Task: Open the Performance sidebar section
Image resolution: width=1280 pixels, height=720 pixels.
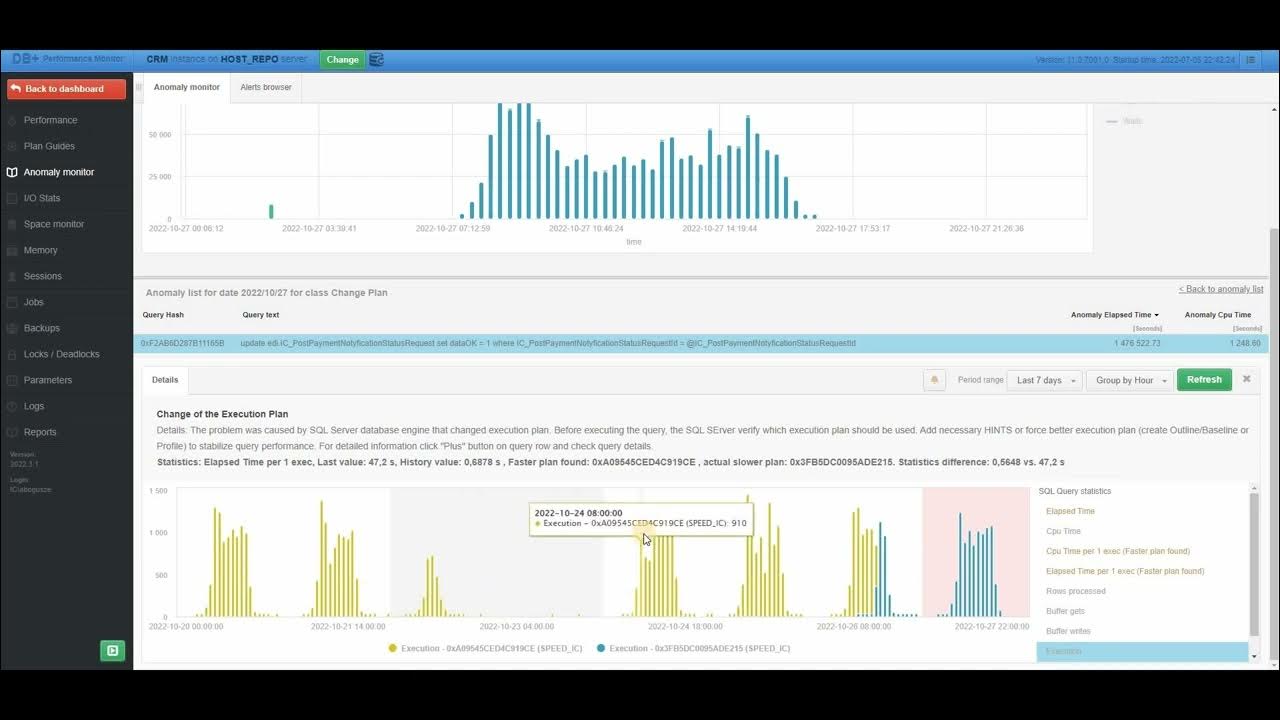Action: [x=50, y=120]
